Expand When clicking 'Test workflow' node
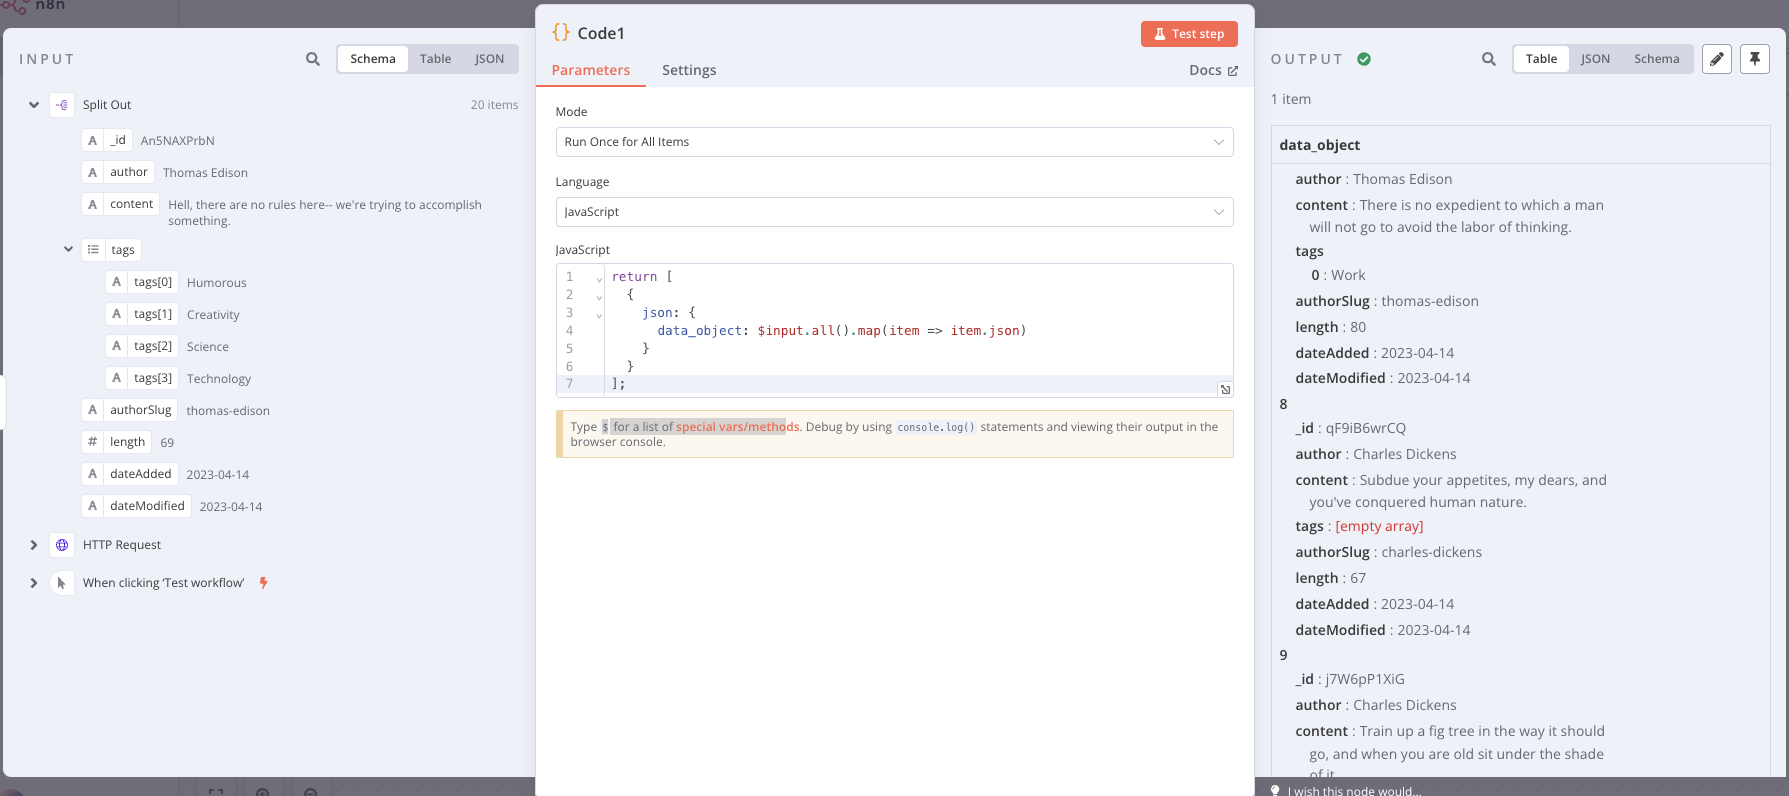The width and height of the screenshot is (1789, 796). [x=34, y=583]
